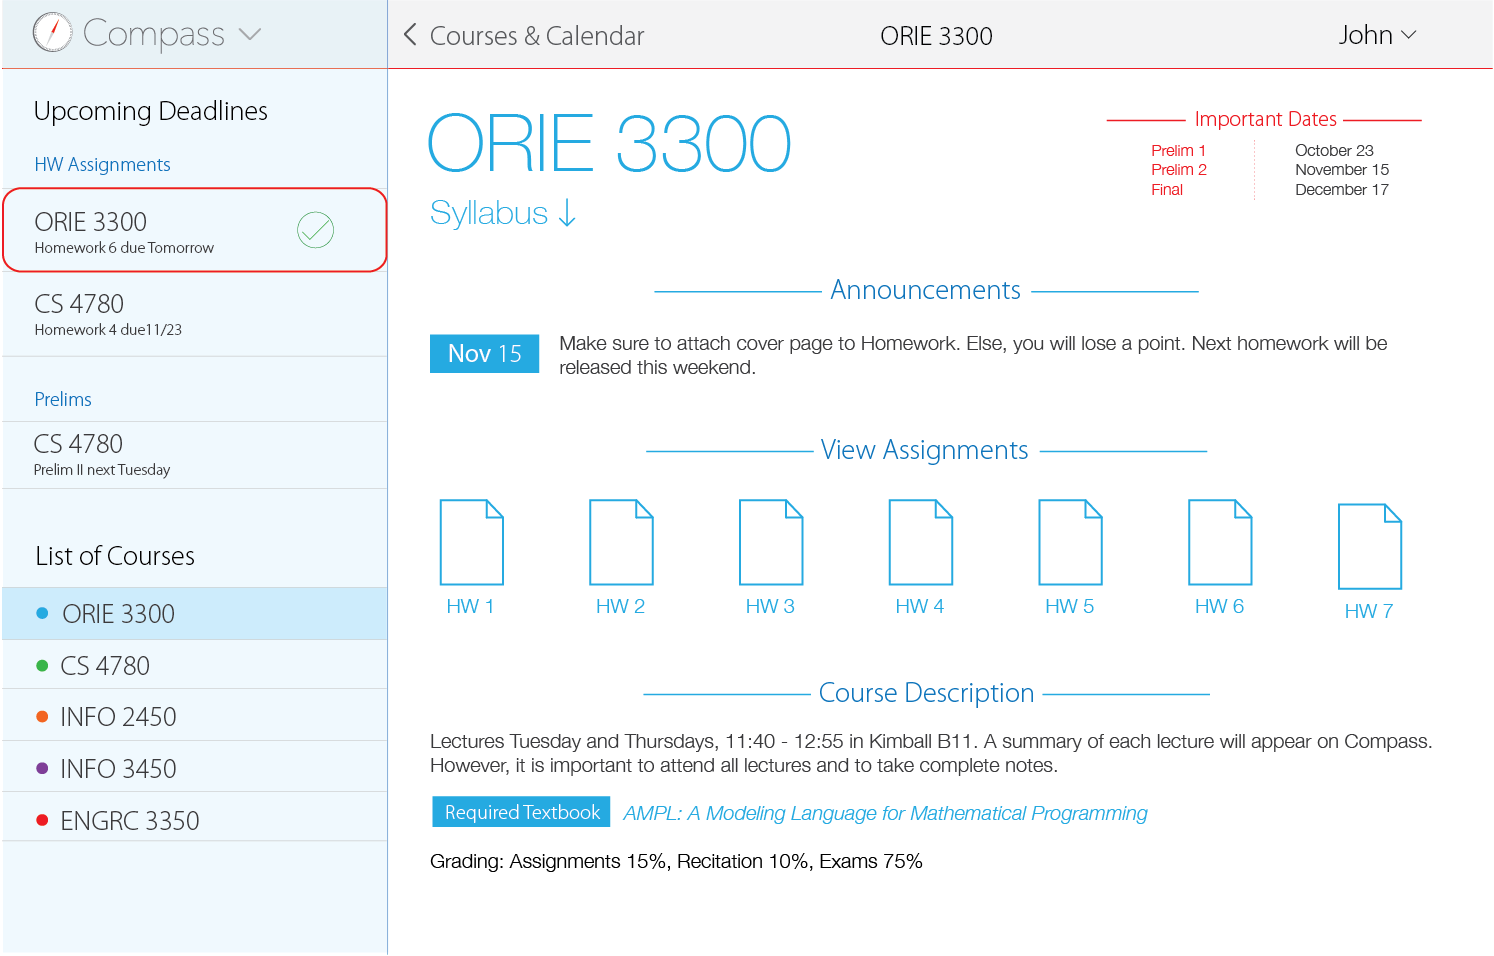Expand the Compass dropdown chevron
The width and height of the screenshot is (1494, 956).
[x=250, y=35]
